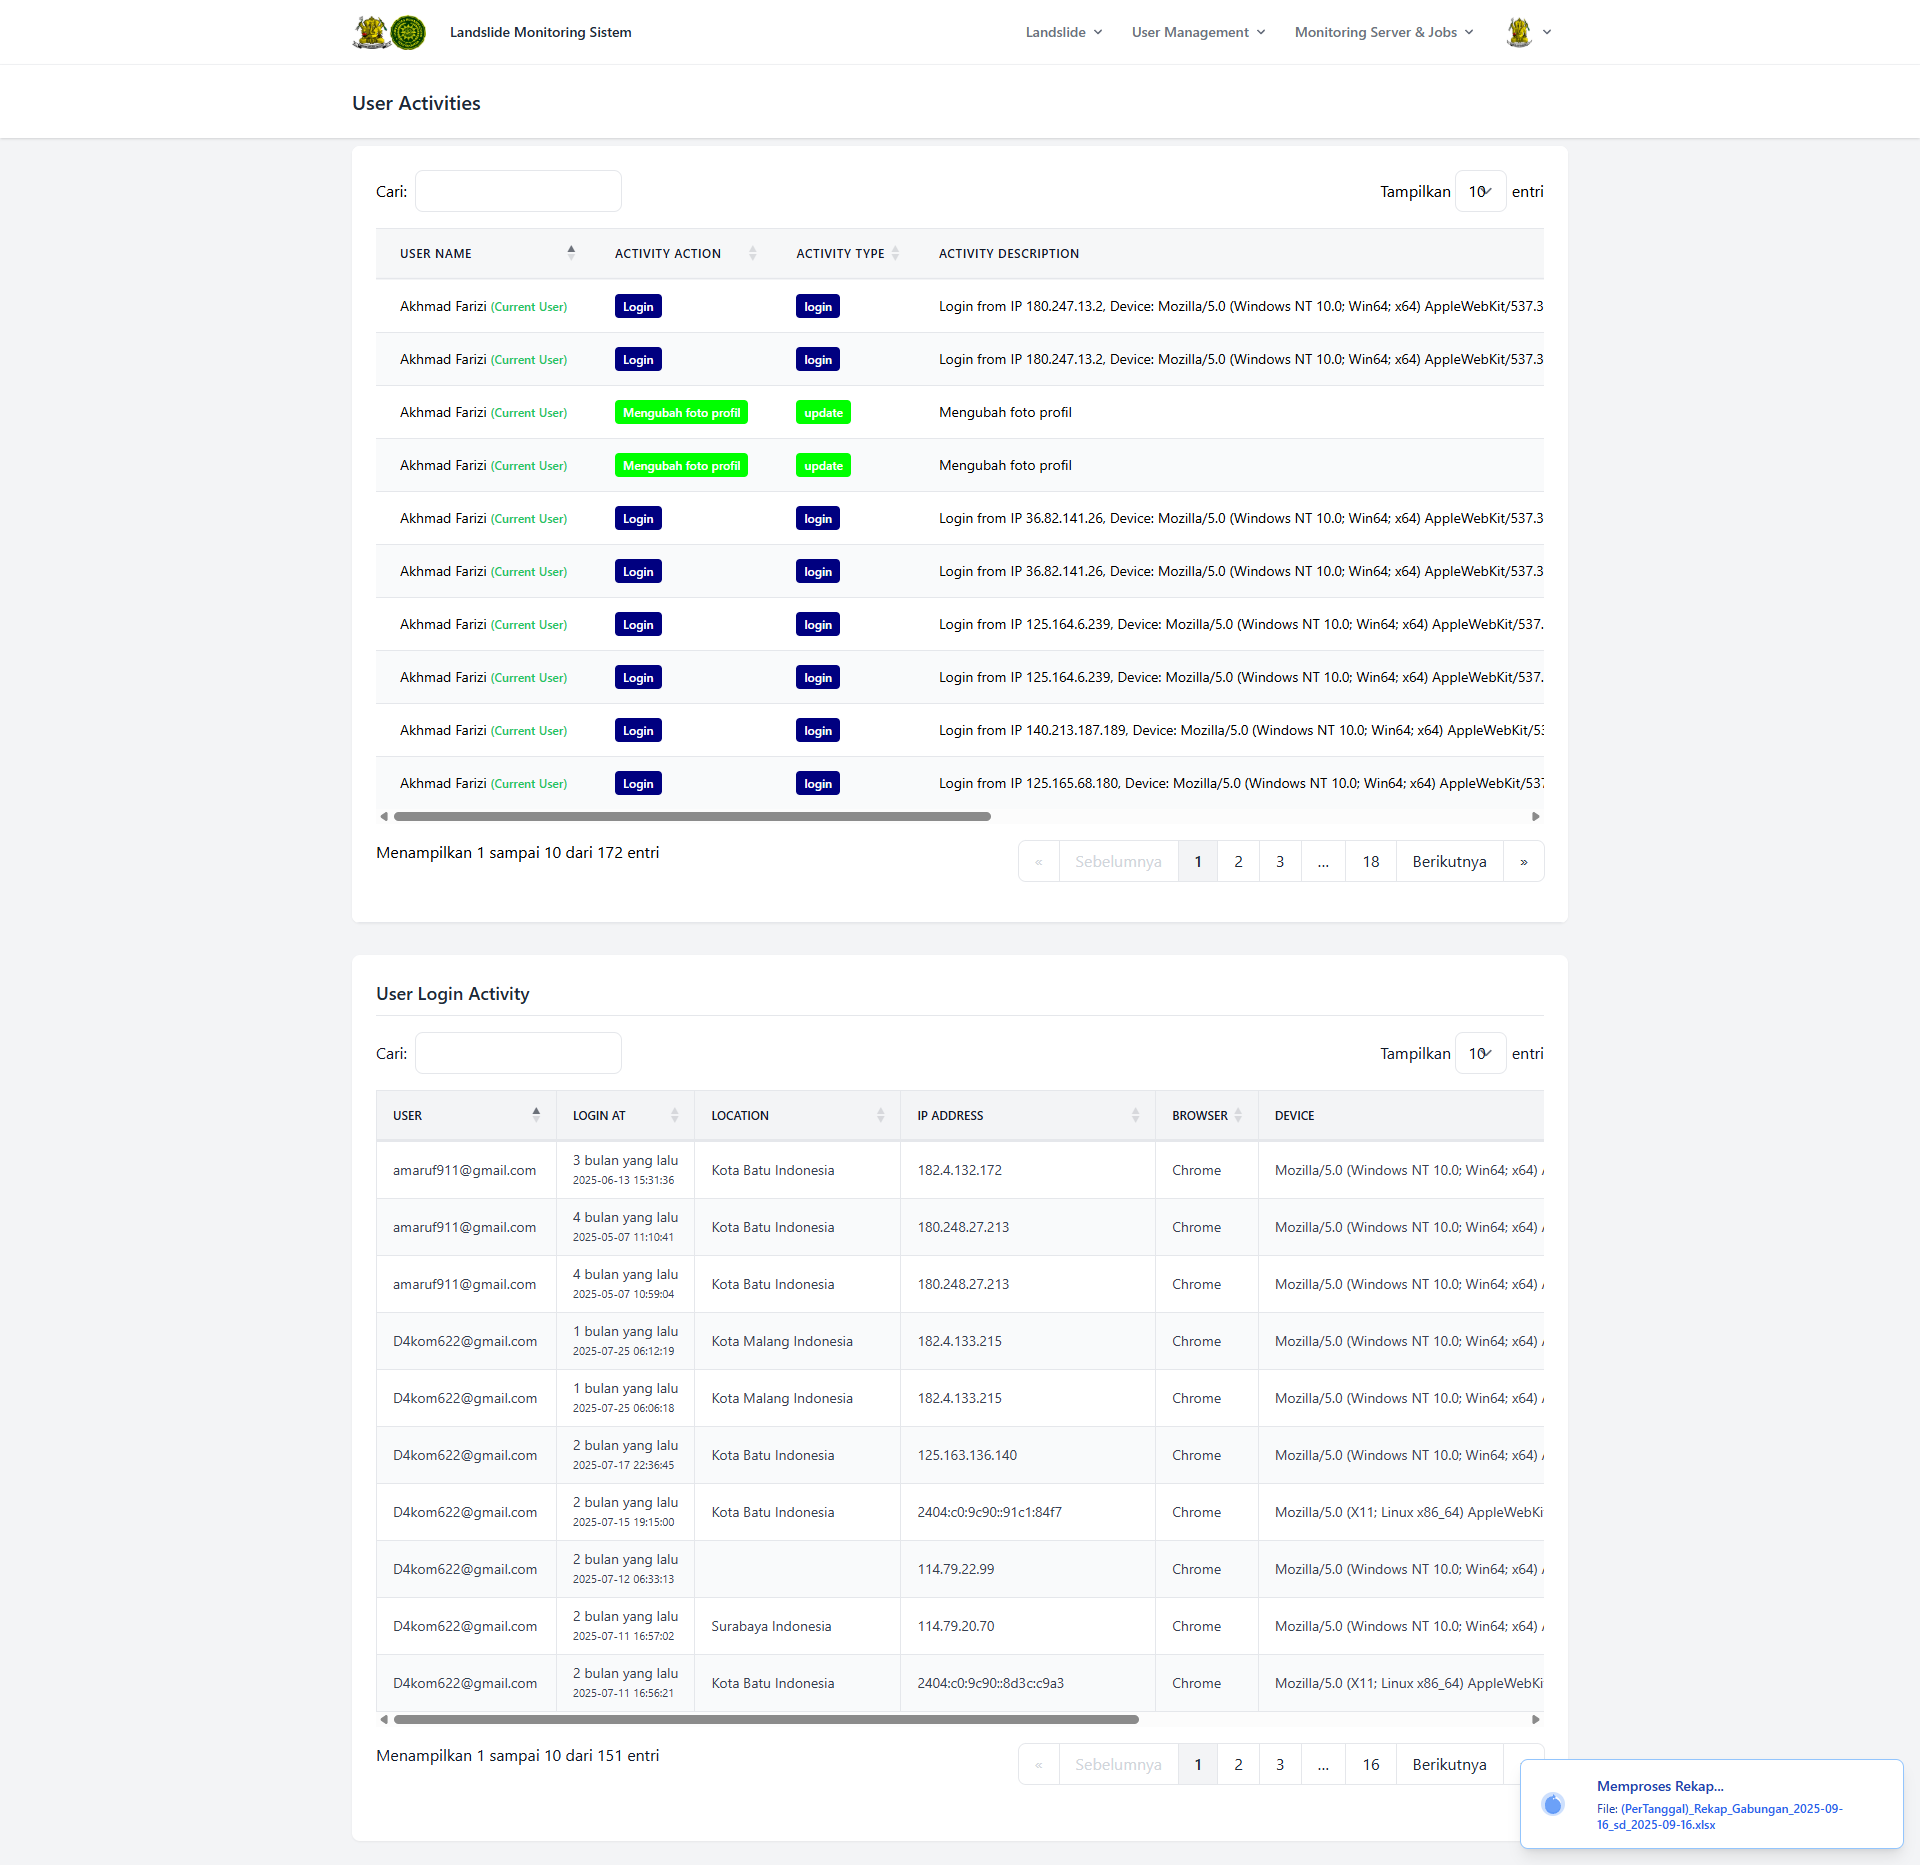Click the Memproses Rekap file notification

[1710, 1805]
